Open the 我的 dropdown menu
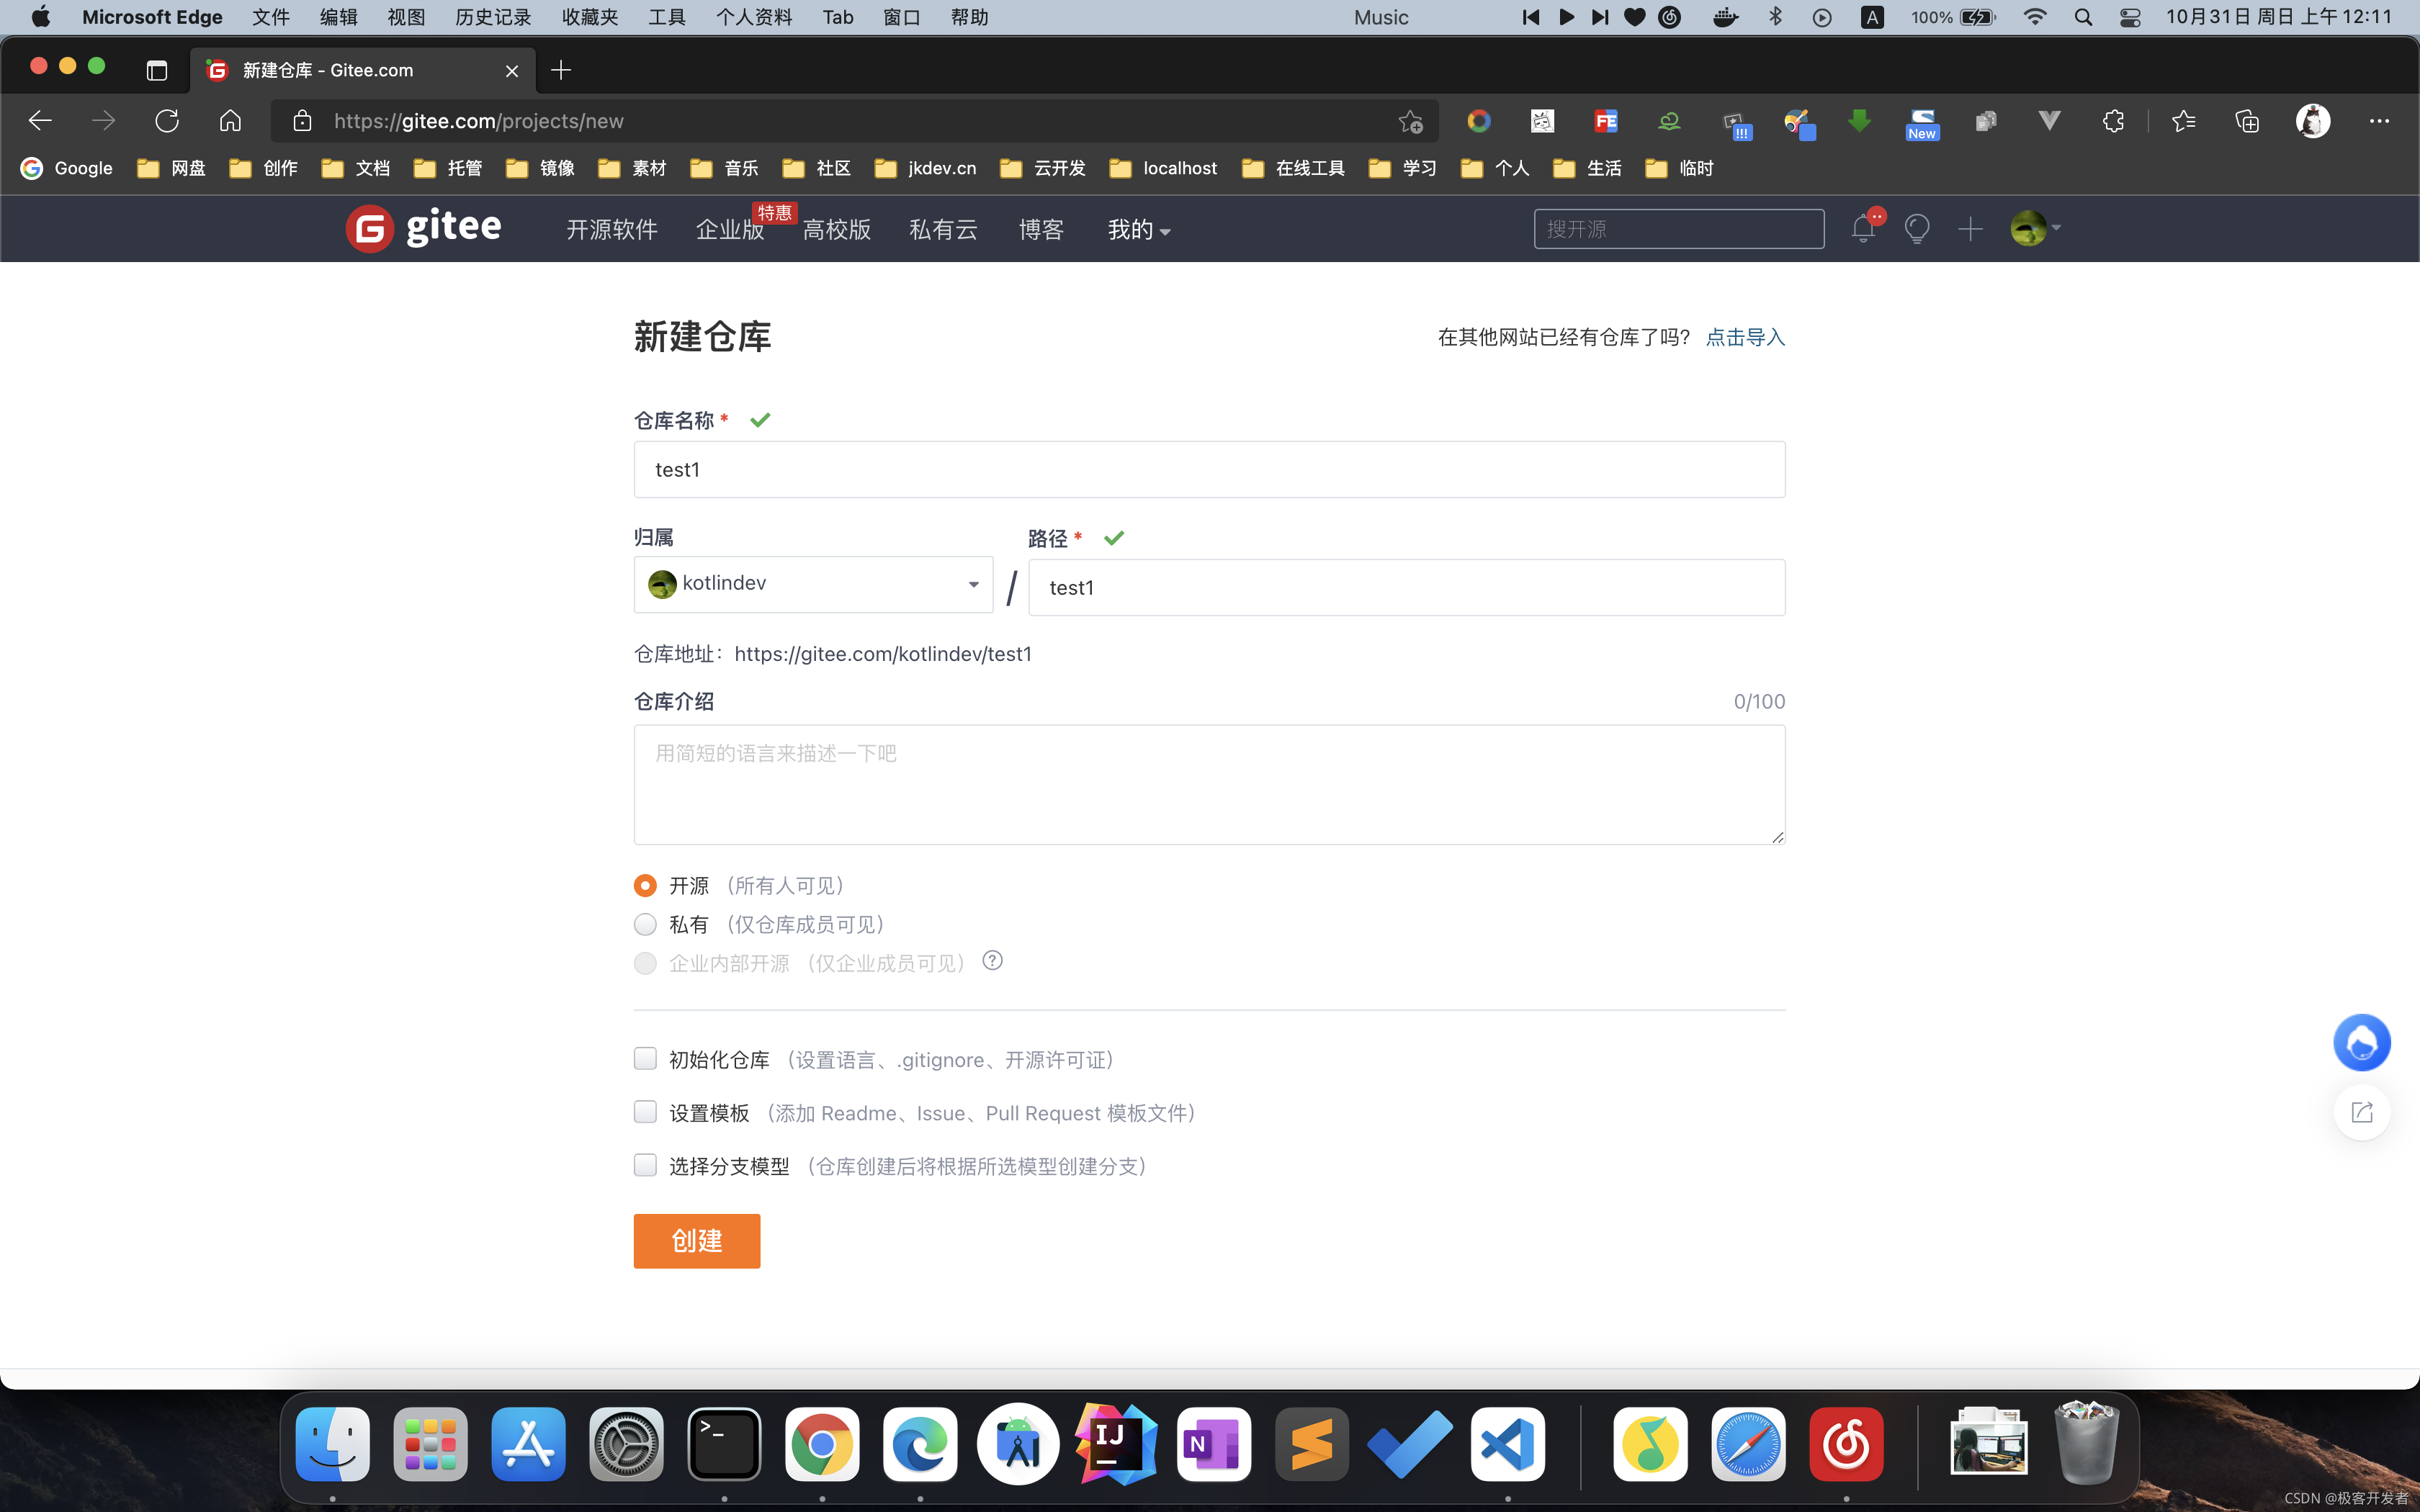Screen dimensions: 2420x1512 (x=1138, y=230)
